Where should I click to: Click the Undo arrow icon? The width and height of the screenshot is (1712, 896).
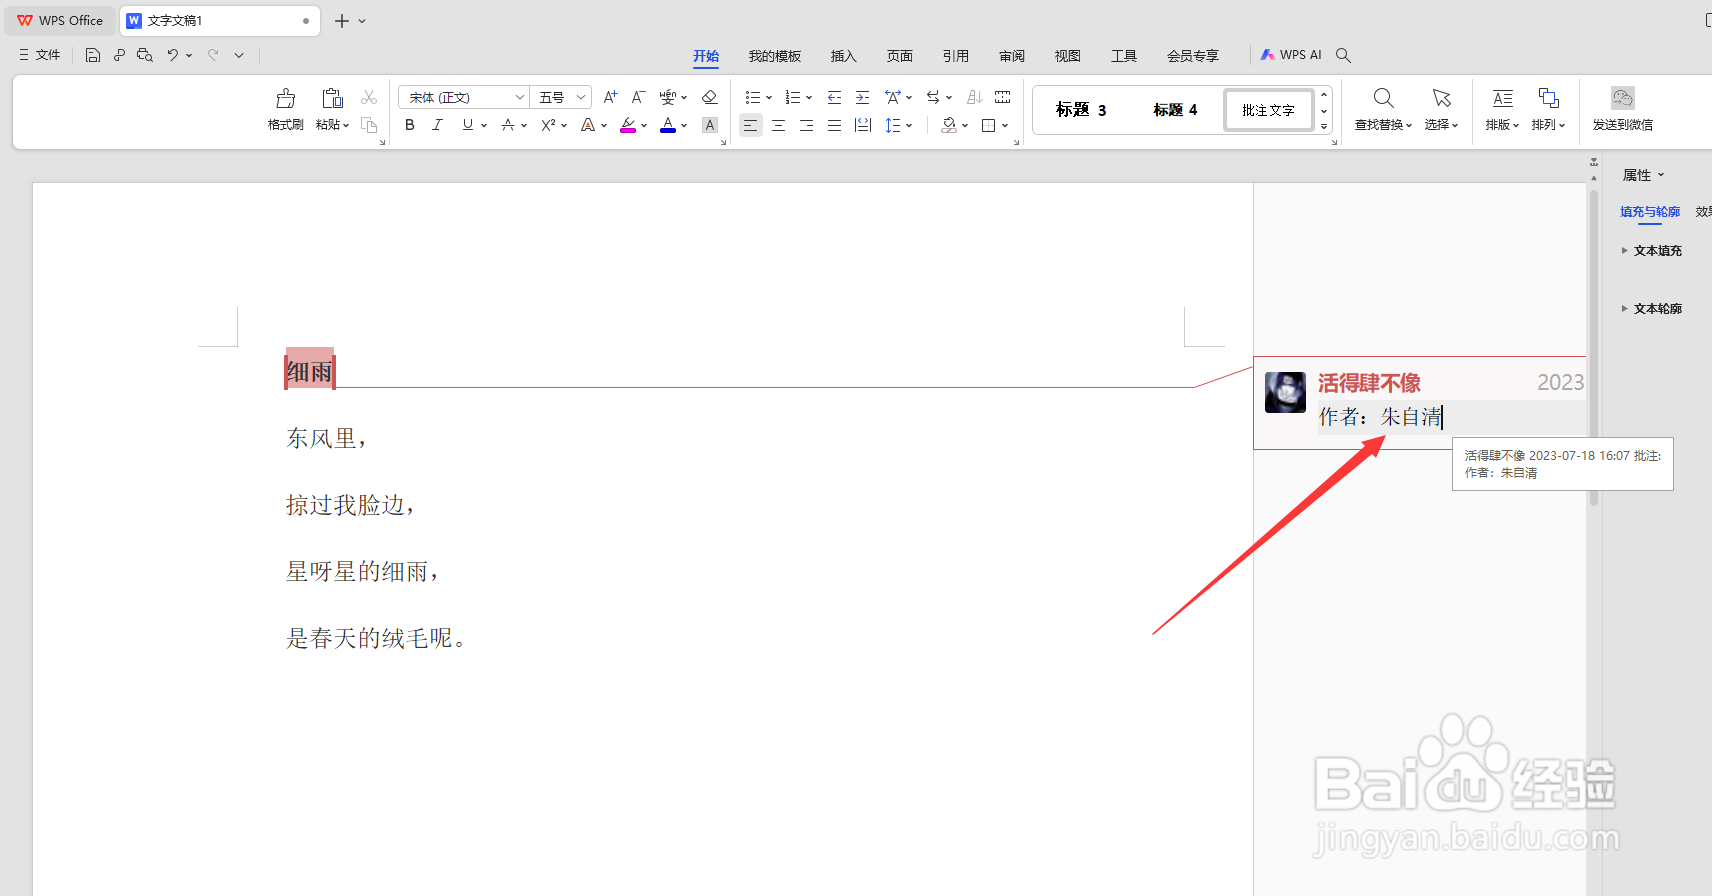point(172,55)
